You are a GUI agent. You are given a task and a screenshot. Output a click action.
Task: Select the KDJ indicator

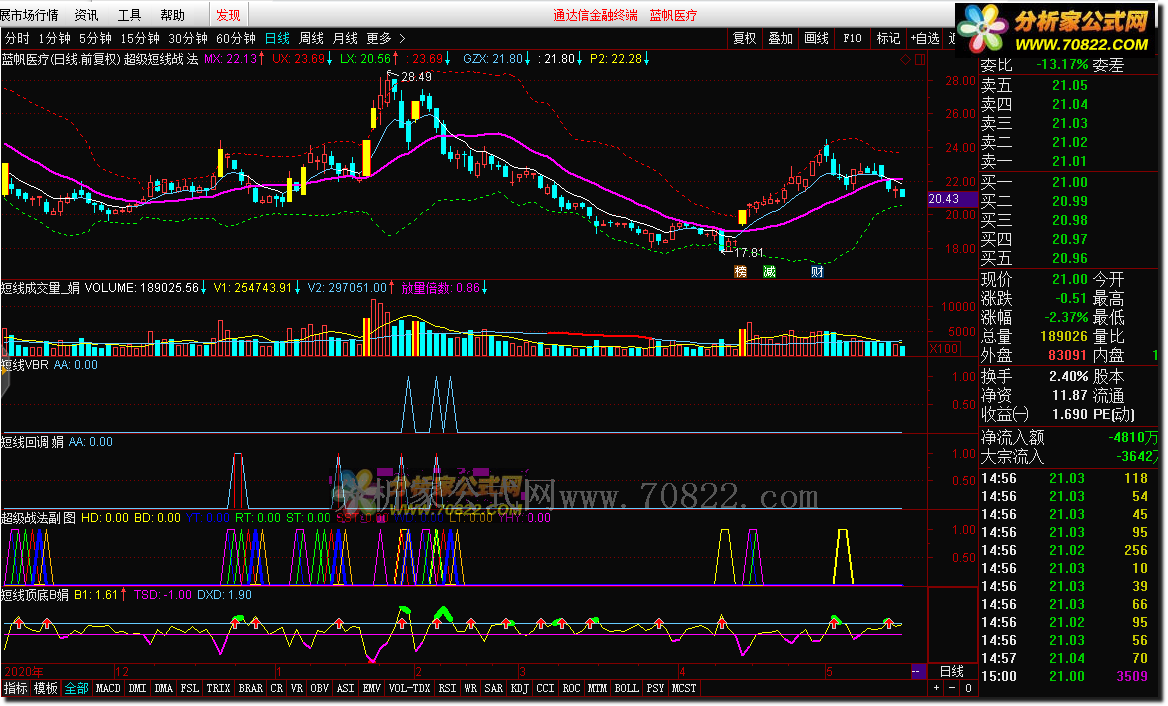coord(519,688)
